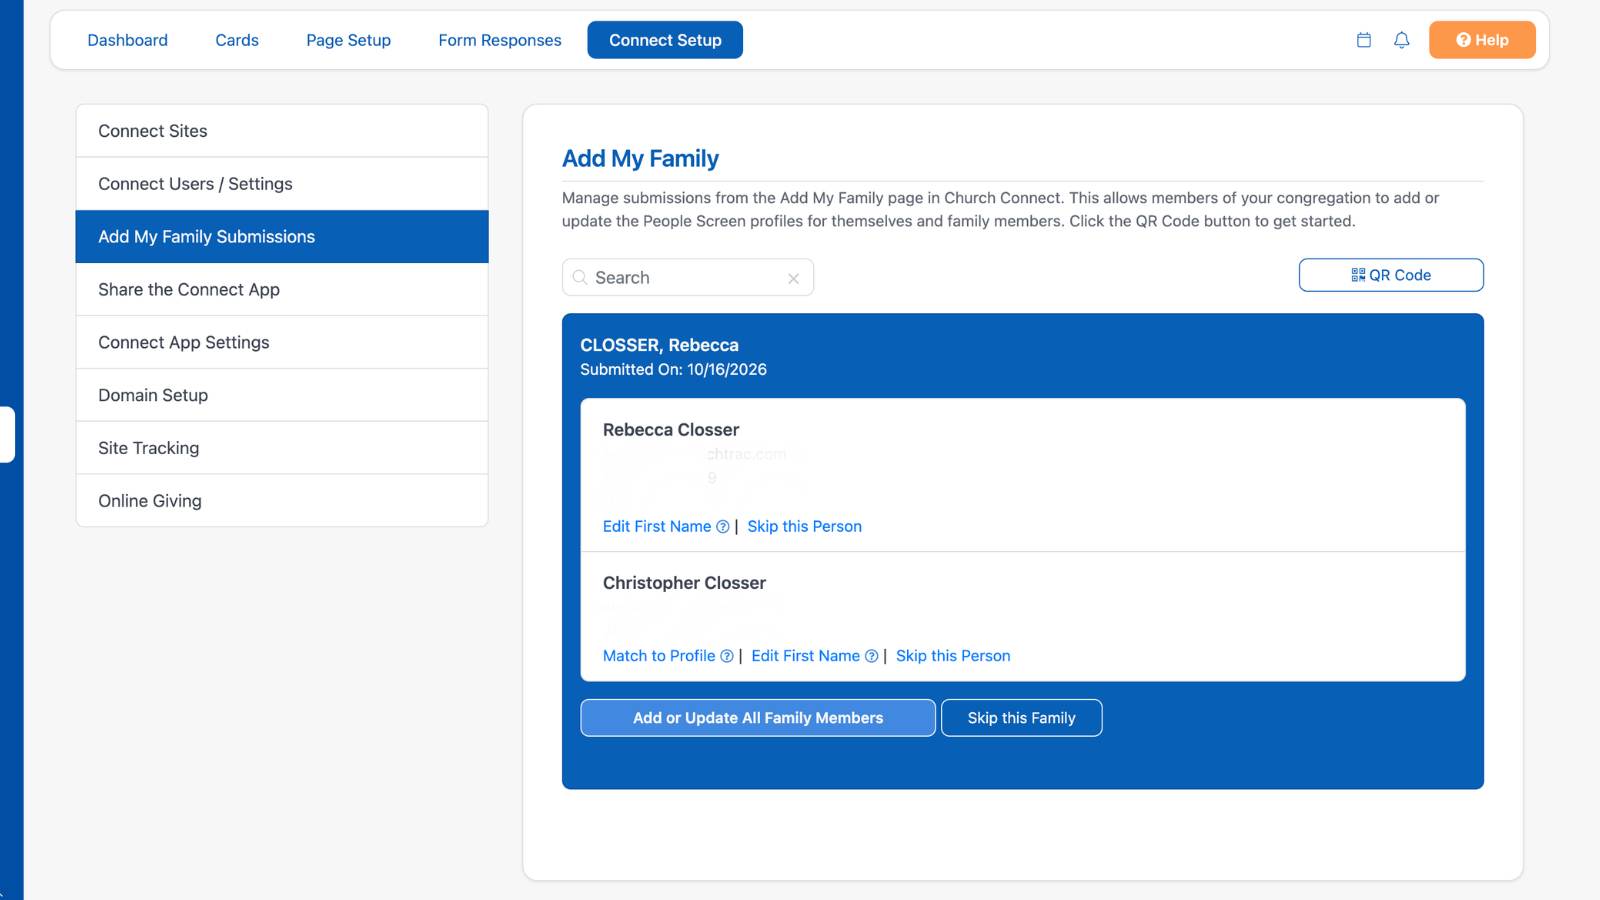Image resolution: width=1600 pixels, height=900 pixels.
Task: Go to Connect App Settings
Action: click(282, 343)
